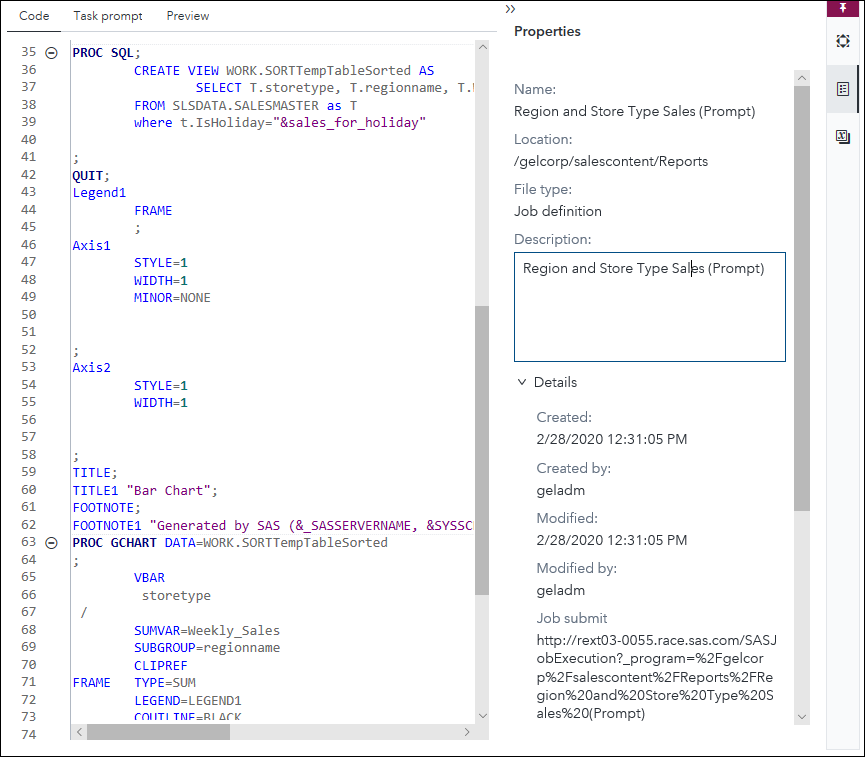Click the Modified by value geladm

[560, 590]
